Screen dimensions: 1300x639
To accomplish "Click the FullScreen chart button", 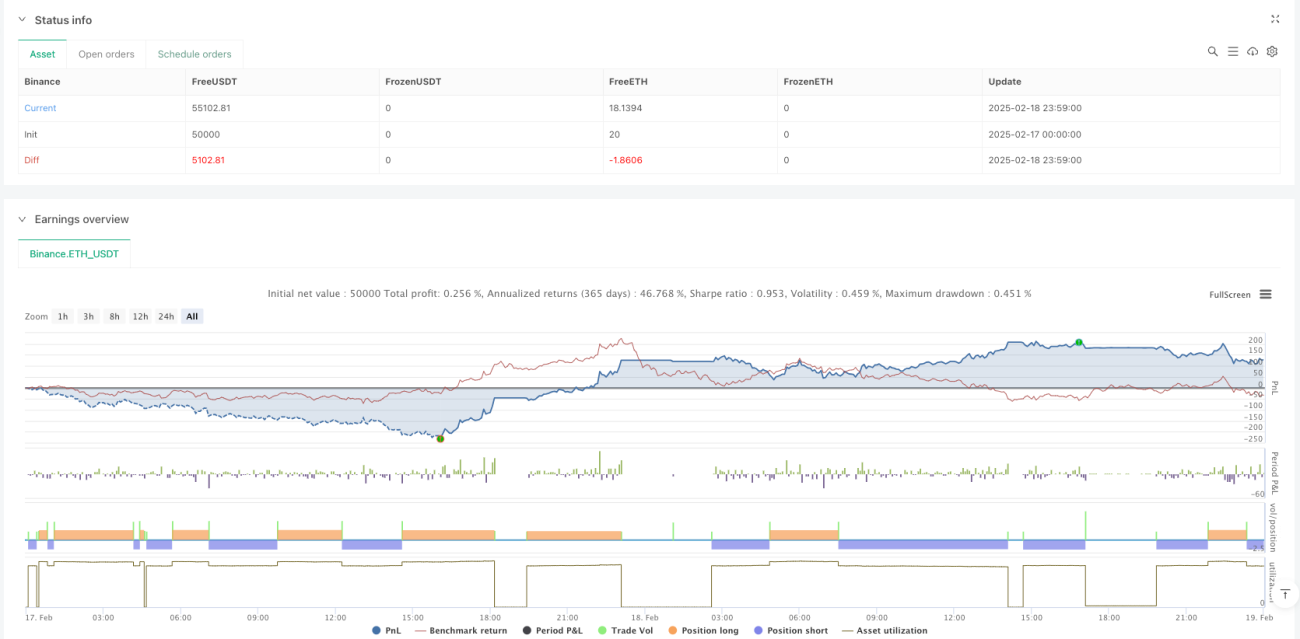I will click(1230, 295).
